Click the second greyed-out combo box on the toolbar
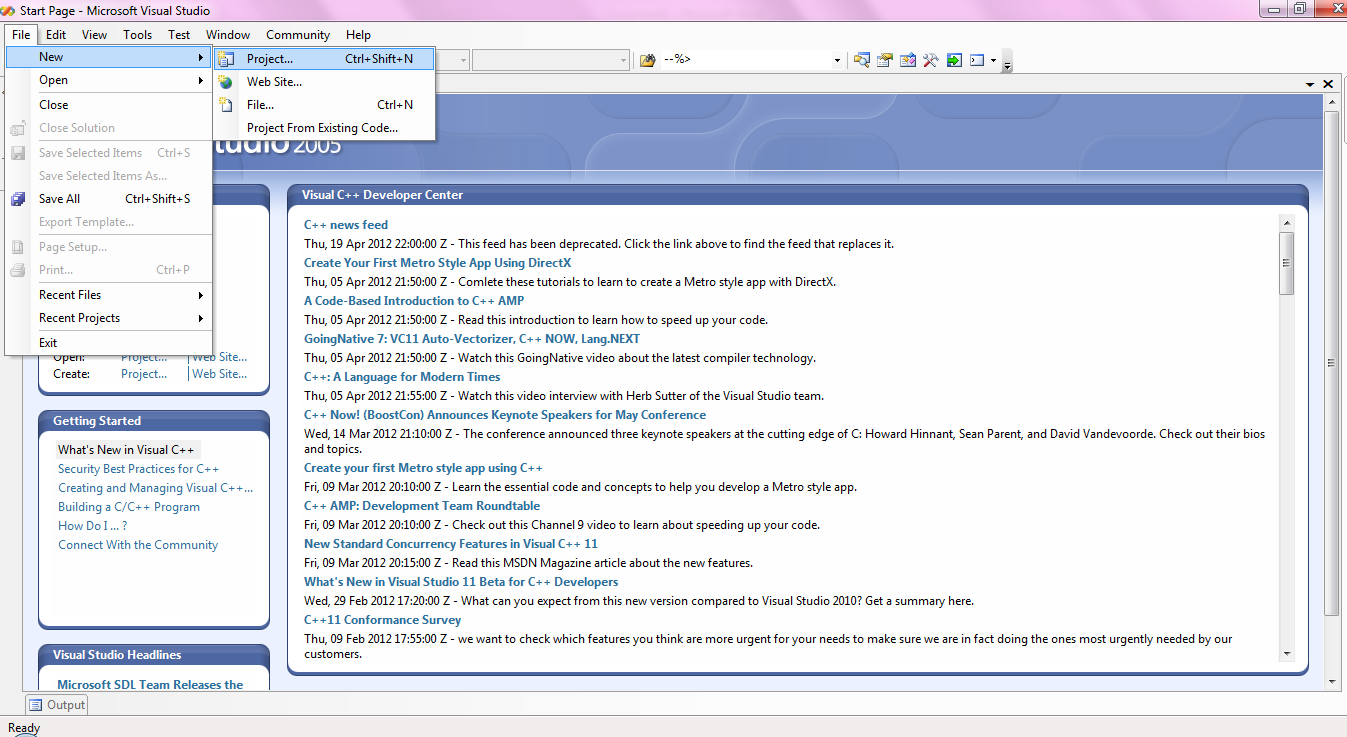Screen dimensions: 1347x737 551,60
